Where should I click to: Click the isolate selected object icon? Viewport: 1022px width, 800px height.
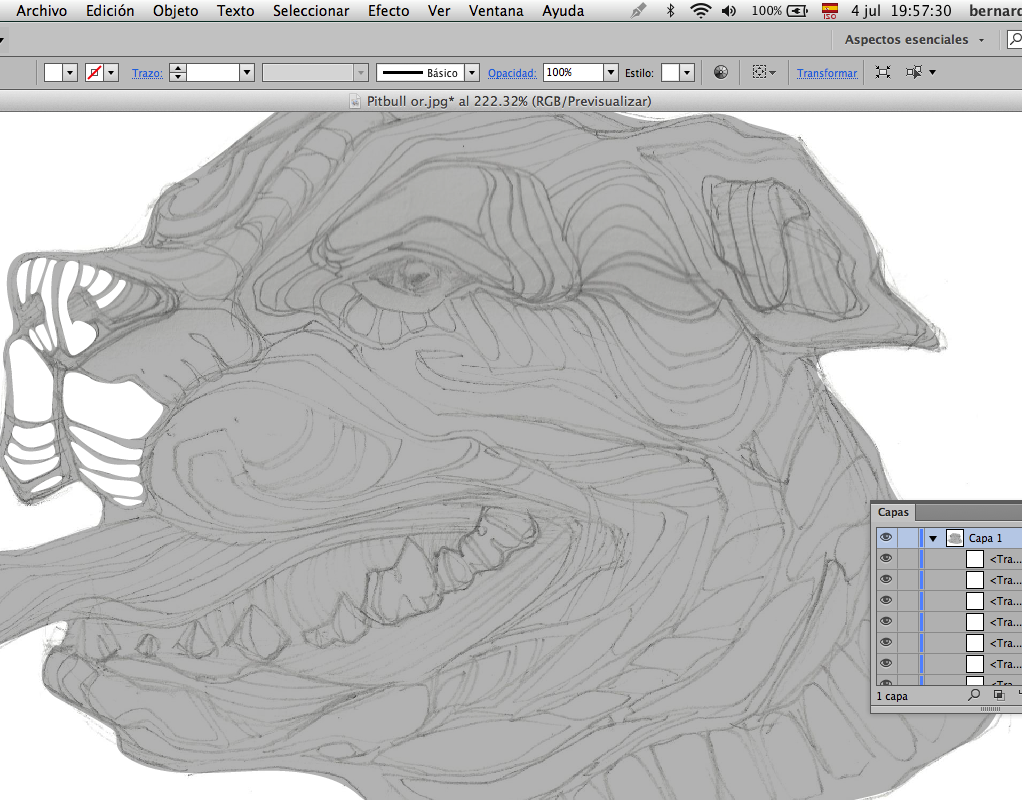pyautogui.click(x=883, y=73)
